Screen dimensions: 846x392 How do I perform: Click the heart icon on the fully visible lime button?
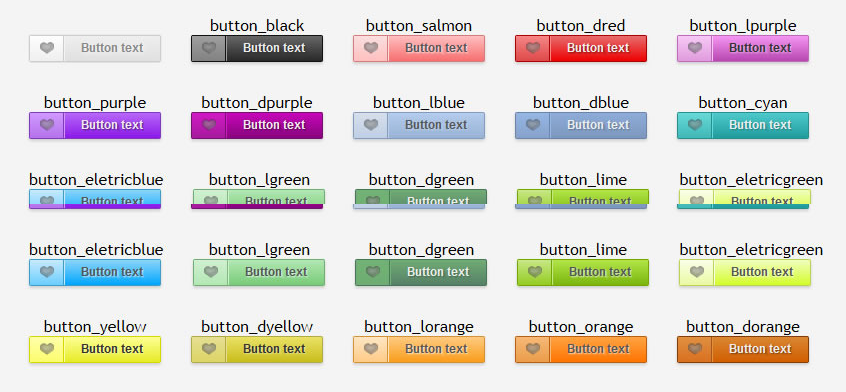[x=535, y=272]
